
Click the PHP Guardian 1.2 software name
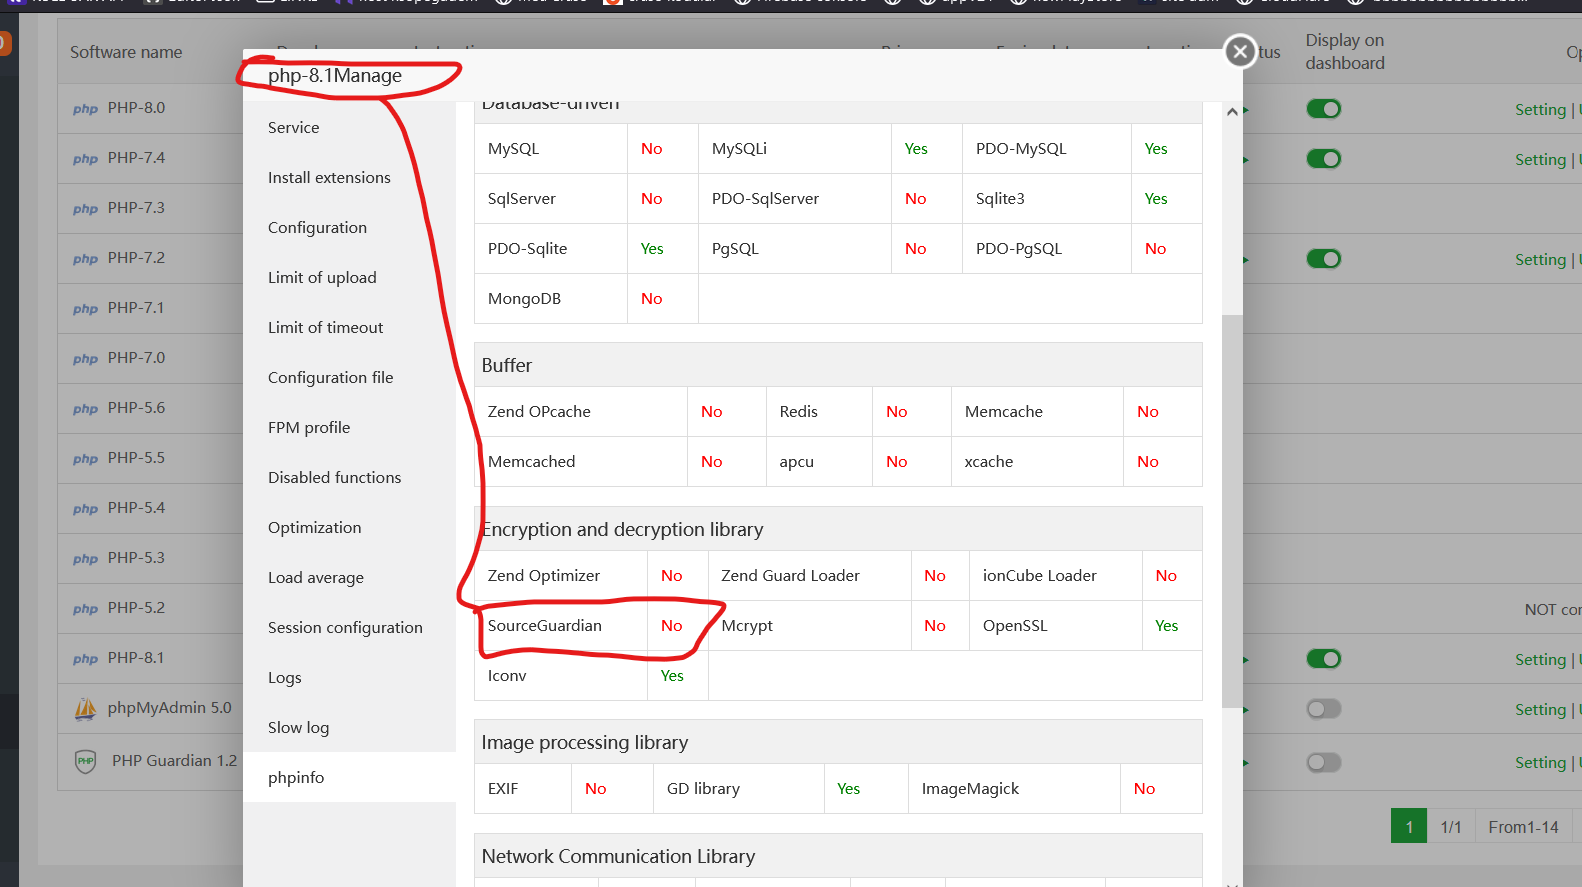174,760
